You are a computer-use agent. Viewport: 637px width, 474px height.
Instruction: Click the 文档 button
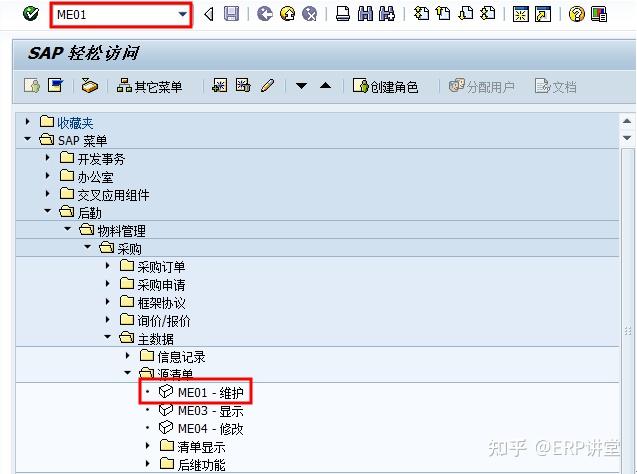point(555,86)
